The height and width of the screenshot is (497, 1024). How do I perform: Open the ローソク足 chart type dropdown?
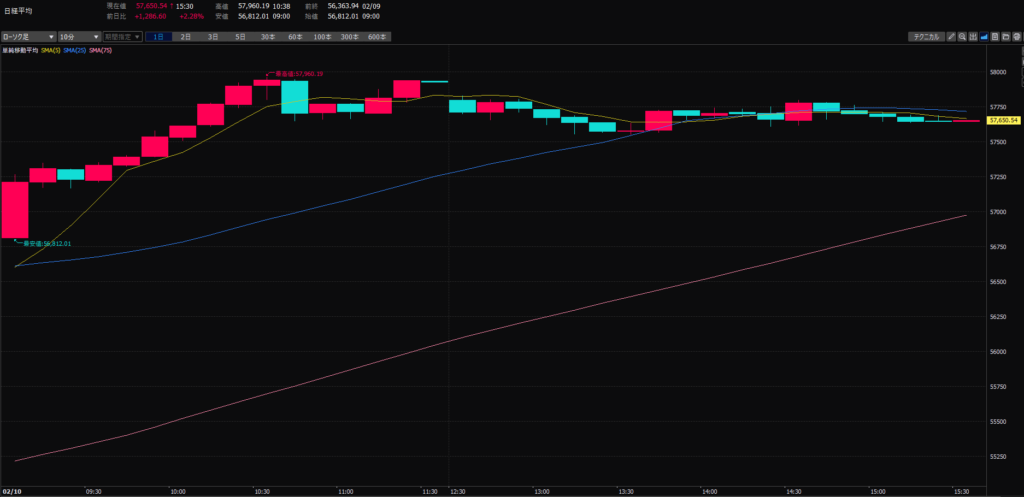[28, 37]
